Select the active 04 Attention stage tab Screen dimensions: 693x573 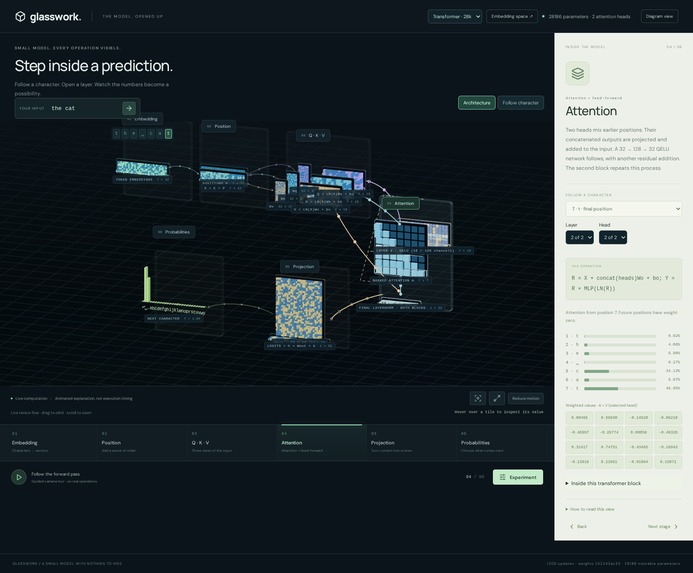point(321,443)
